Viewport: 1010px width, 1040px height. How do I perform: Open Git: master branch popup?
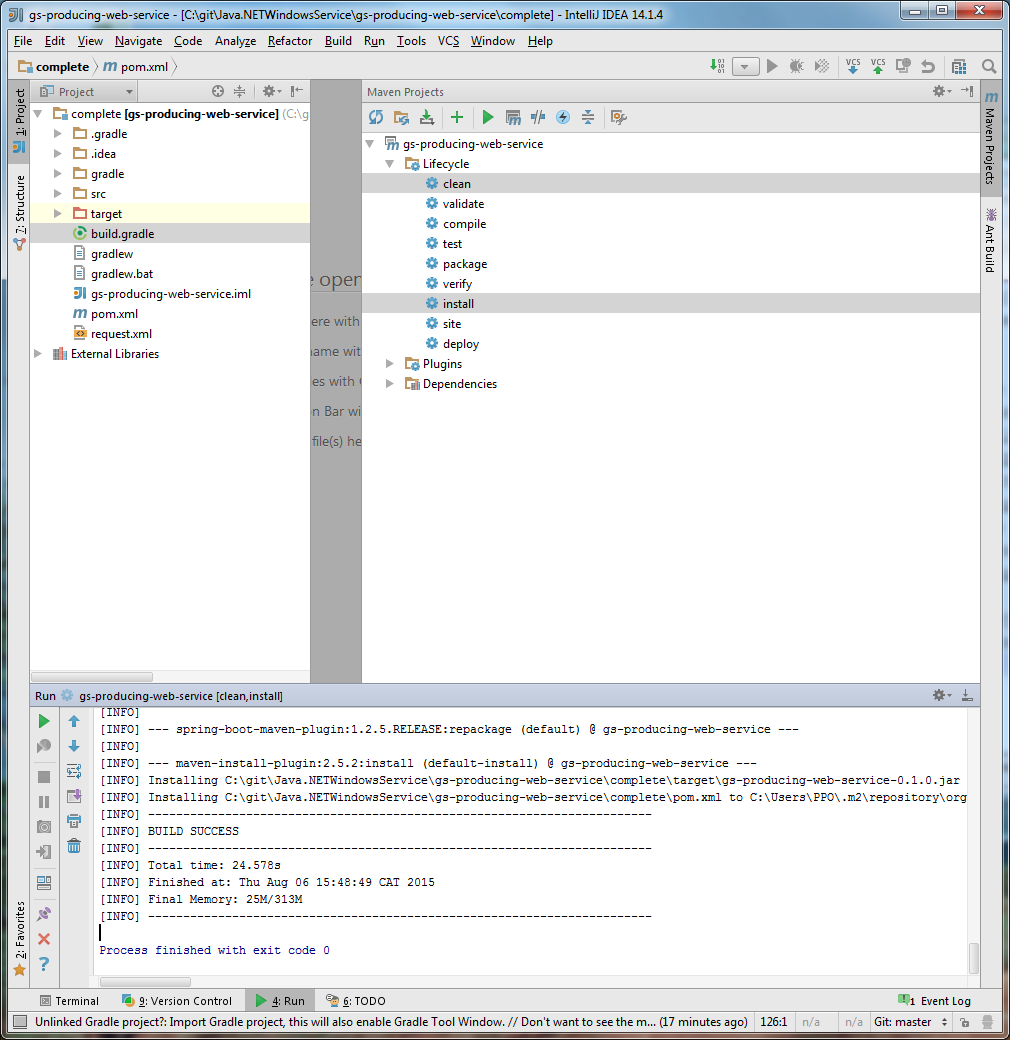click(x=910, y=1022)
